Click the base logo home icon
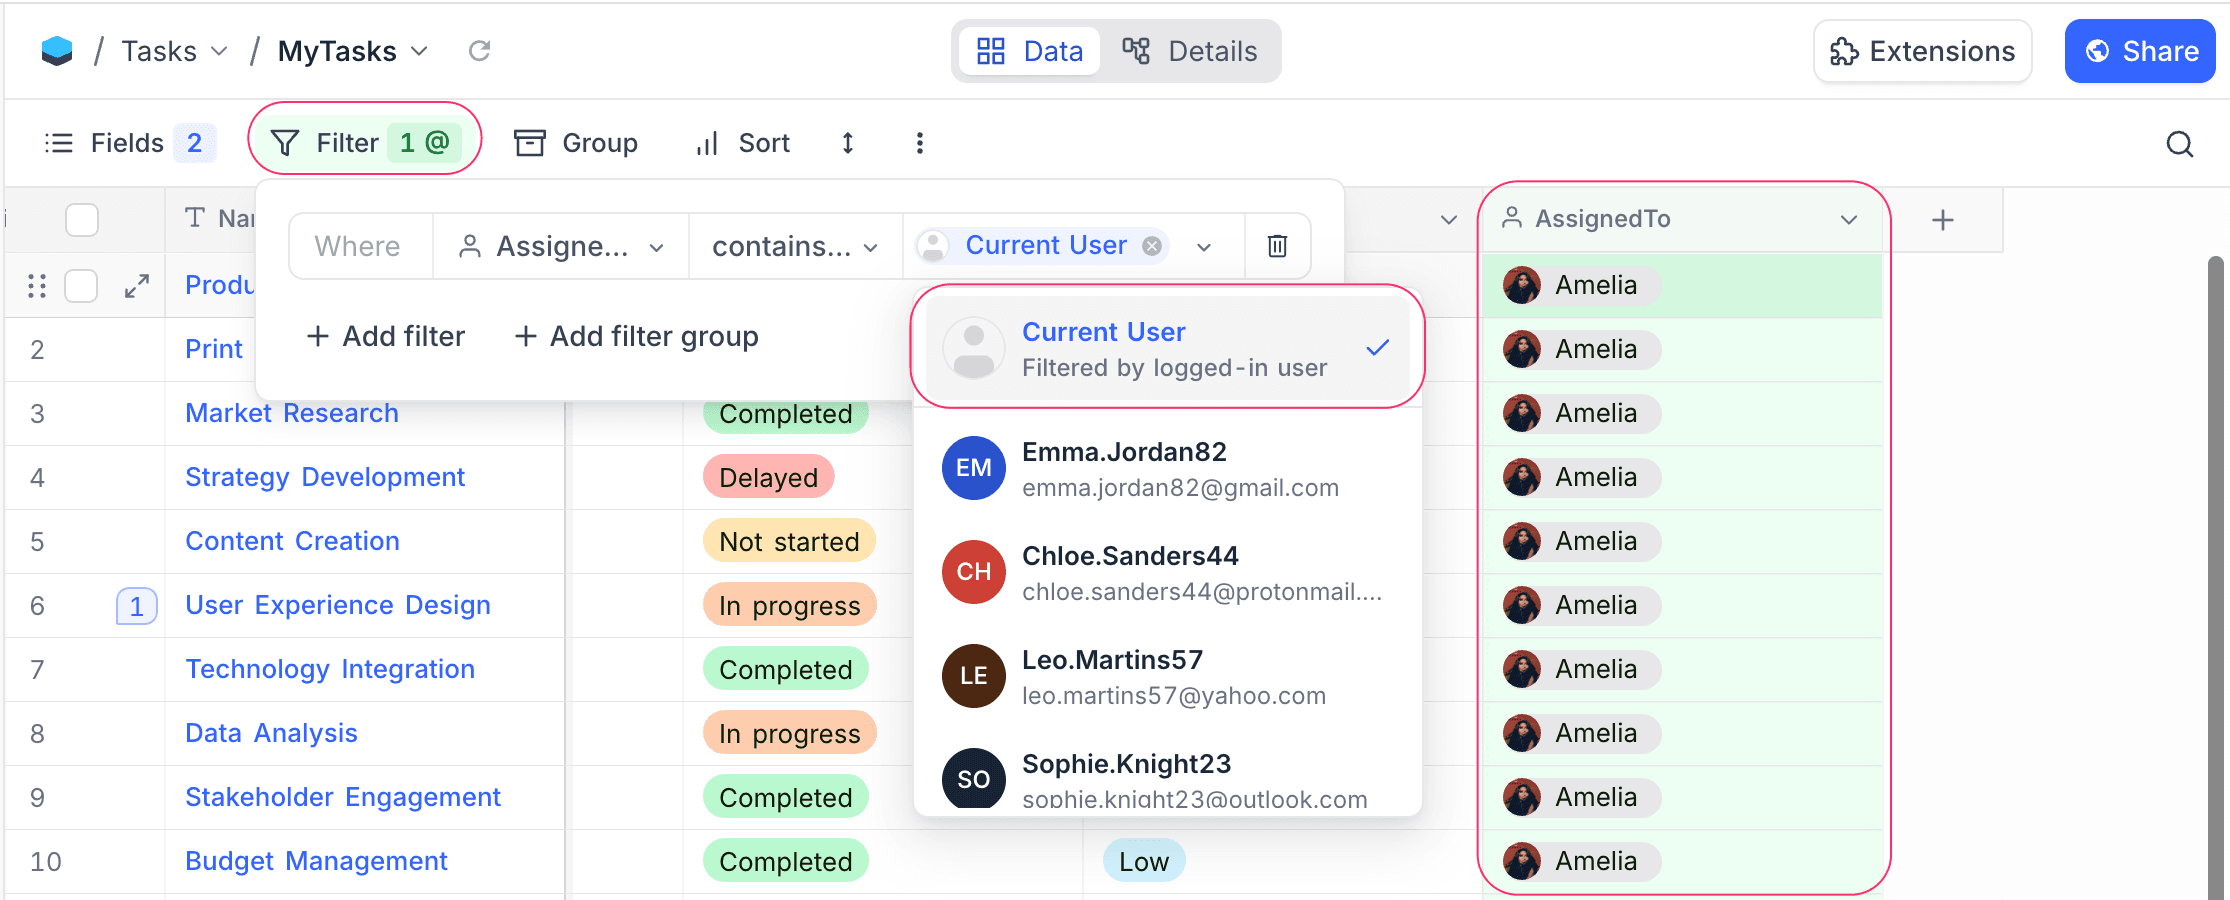The height and width of the screenshot is (900, 2230). tap(57, 51)
